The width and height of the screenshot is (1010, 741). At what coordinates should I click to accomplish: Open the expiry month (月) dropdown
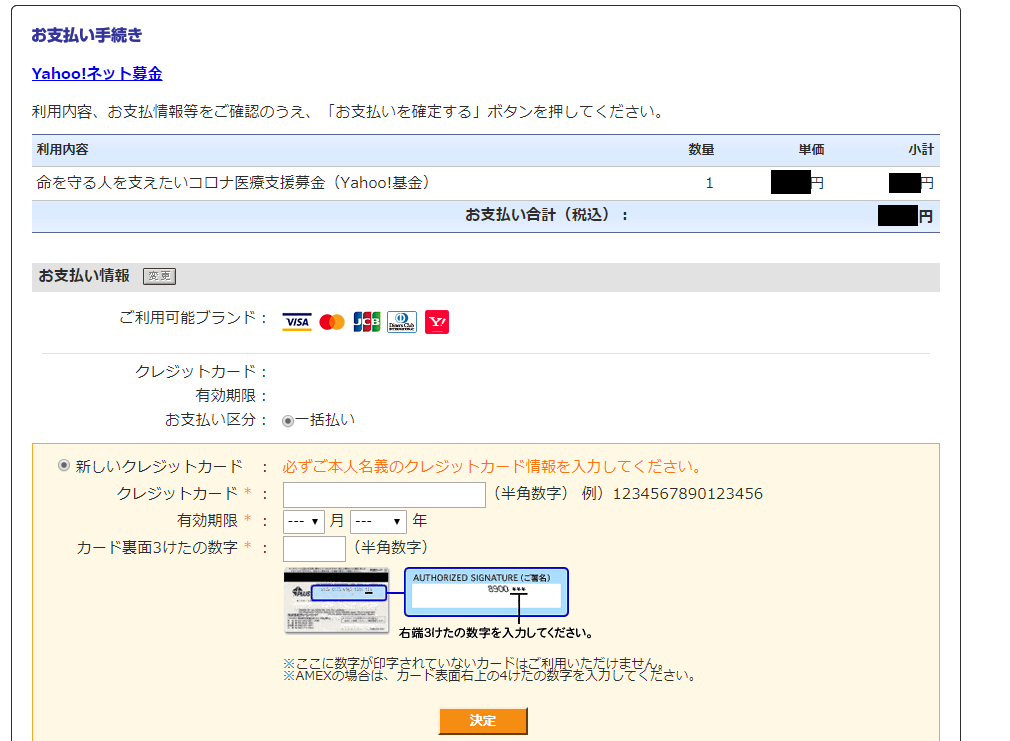point(303,521)
